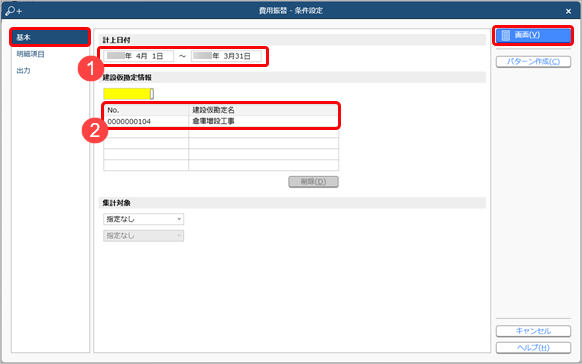Viewport: 582px width, 364px height.
Task: Select cell 倉庫増設工事
Action: click(263, 121)
